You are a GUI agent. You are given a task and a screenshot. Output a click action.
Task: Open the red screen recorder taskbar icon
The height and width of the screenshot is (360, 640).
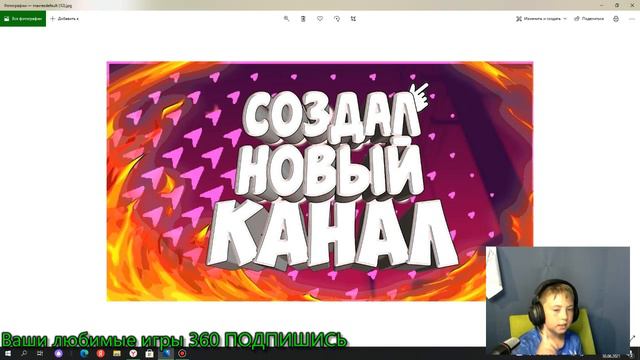click(x=182, y=353)
